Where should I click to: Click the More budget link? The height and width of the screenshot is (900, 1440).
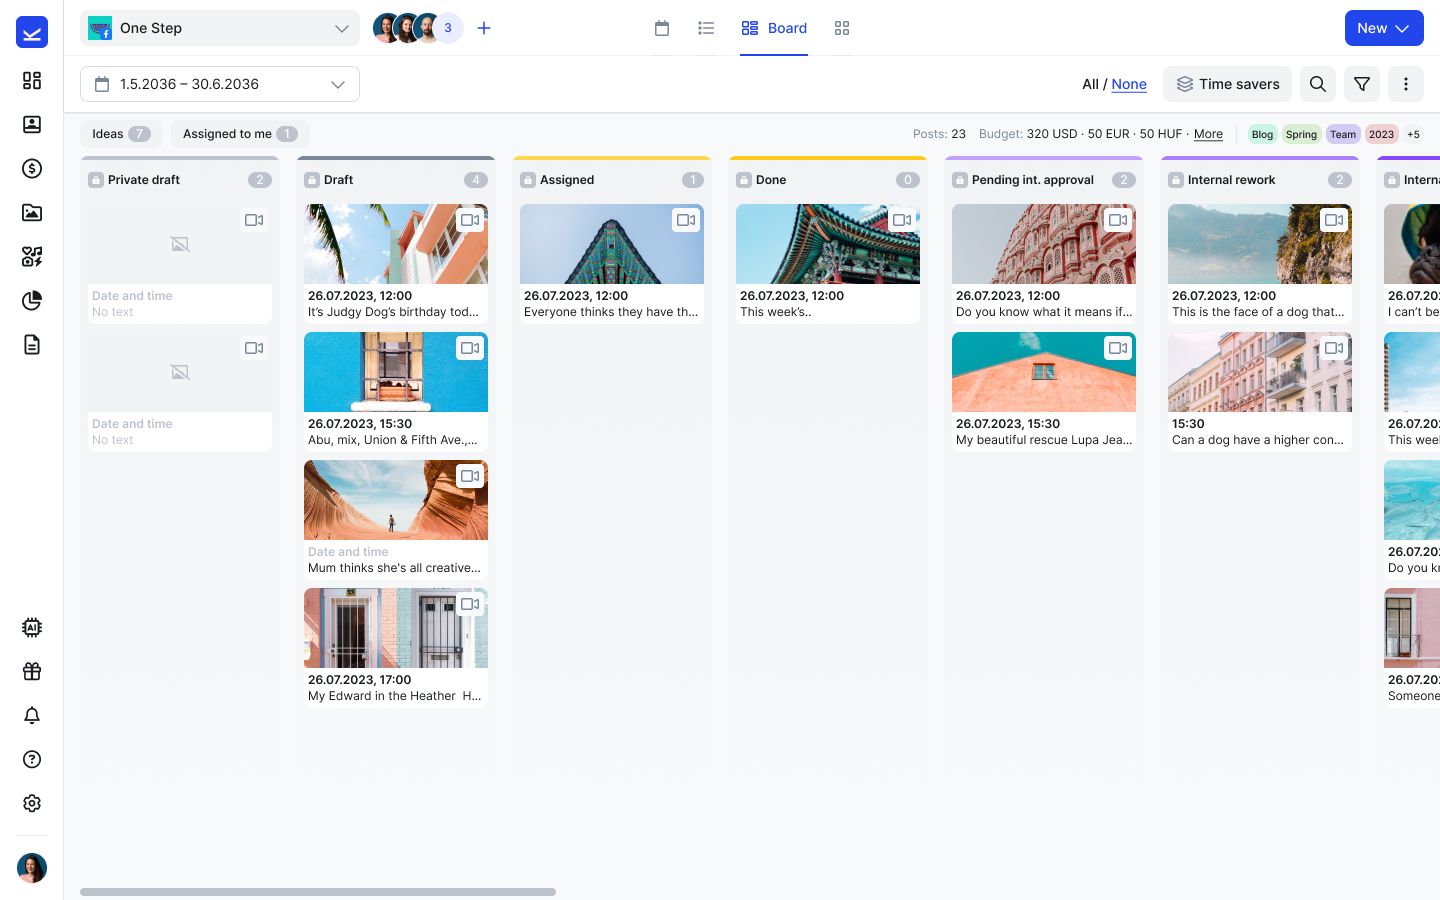[1208, 134]
